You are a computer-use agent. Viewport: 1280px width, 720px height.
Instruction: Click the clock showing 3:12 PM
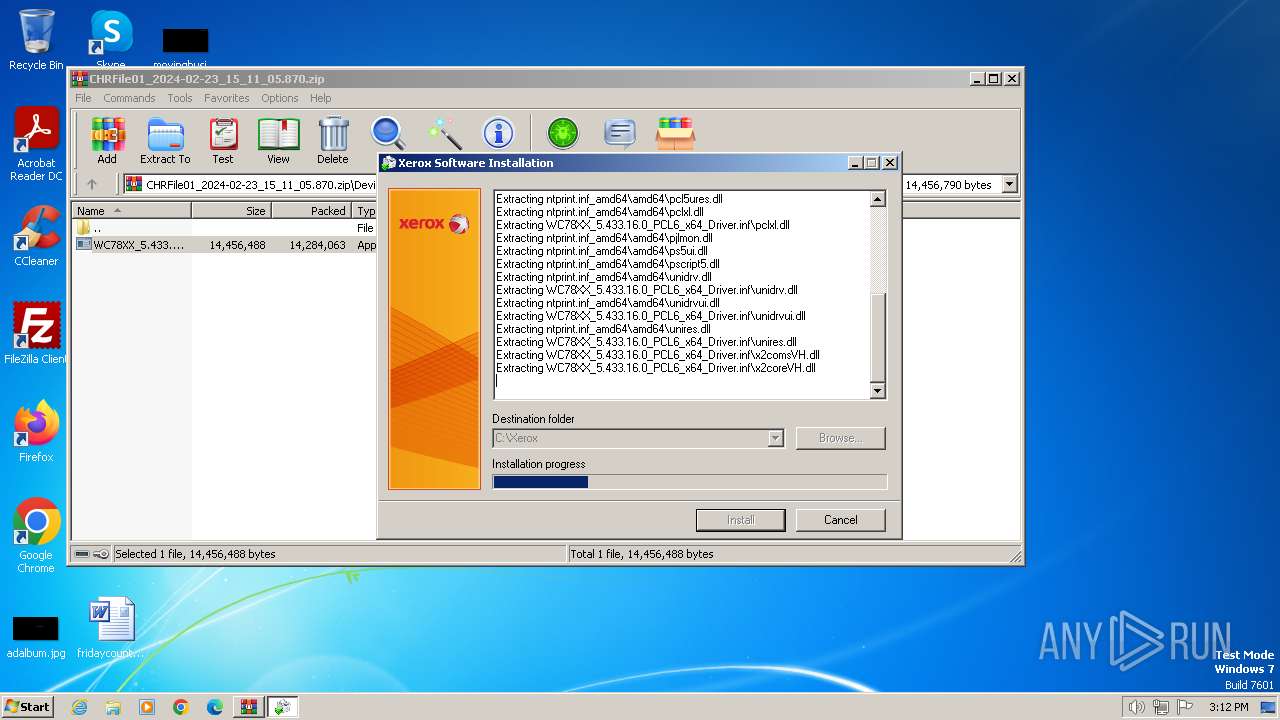click(x=1228, y=707)
